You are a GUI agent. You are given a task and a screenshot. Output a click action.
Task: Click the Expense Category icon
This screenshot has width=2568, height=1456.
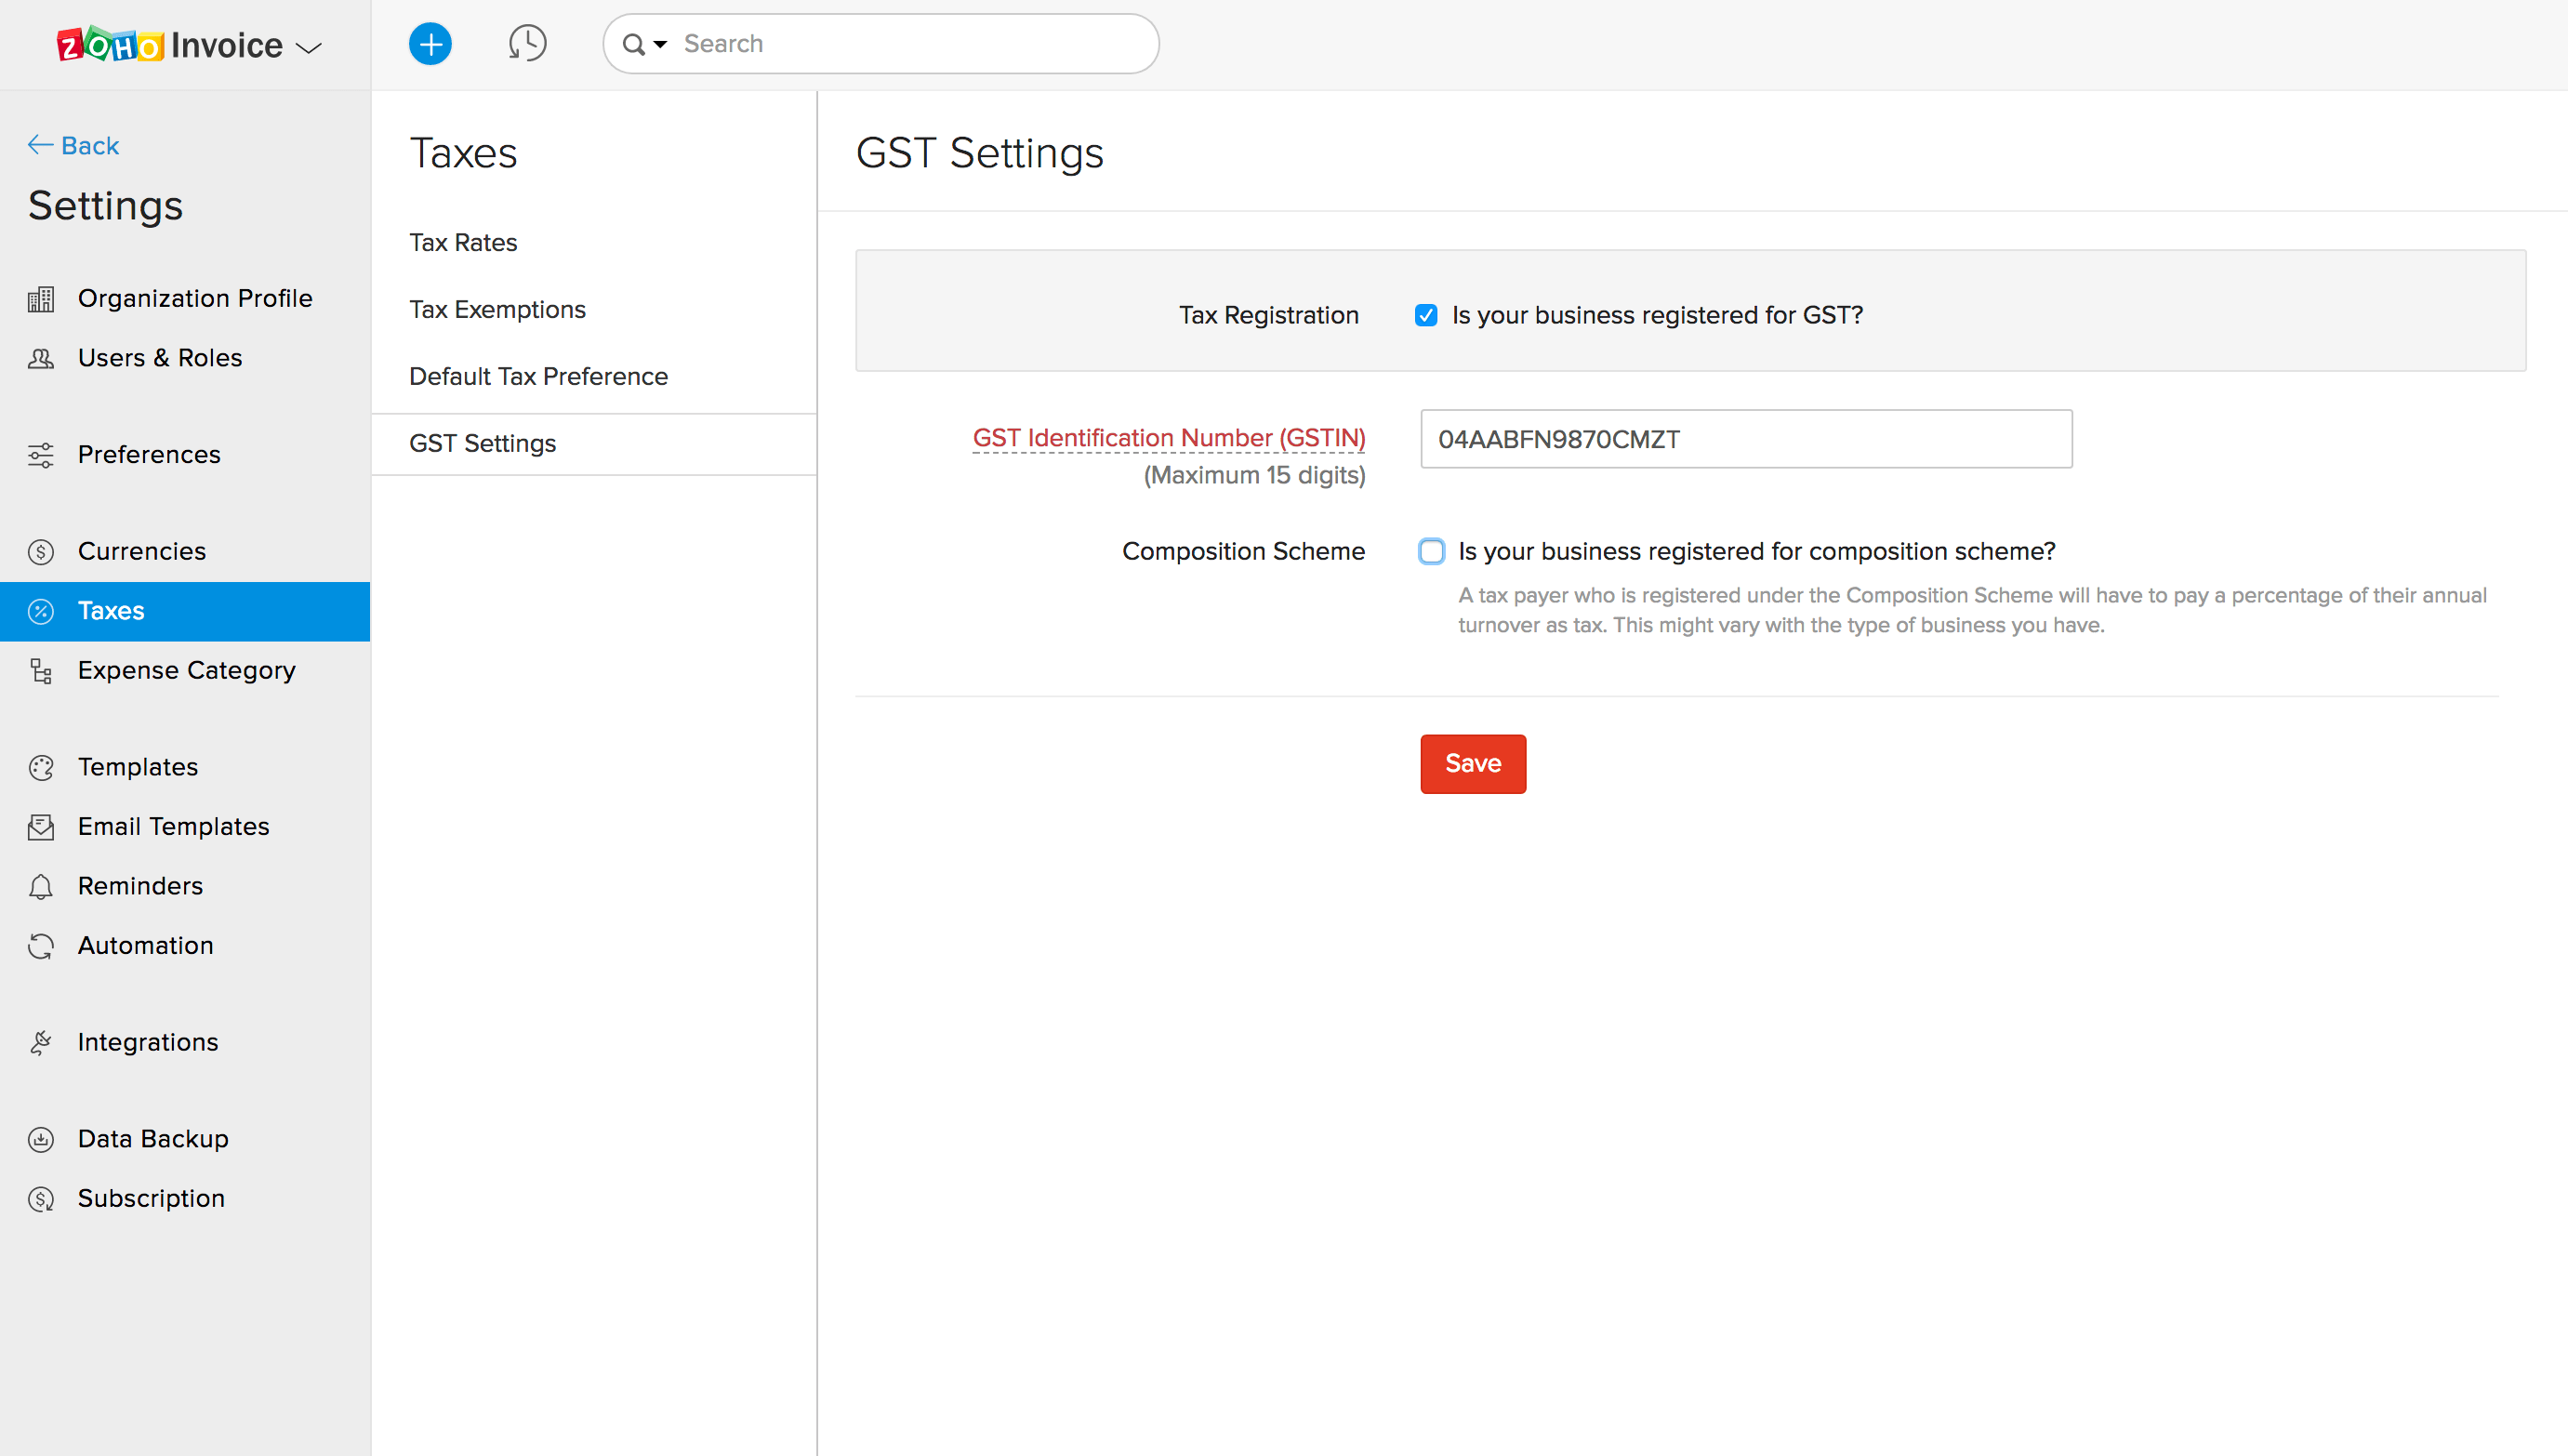[x=40, y=671]
